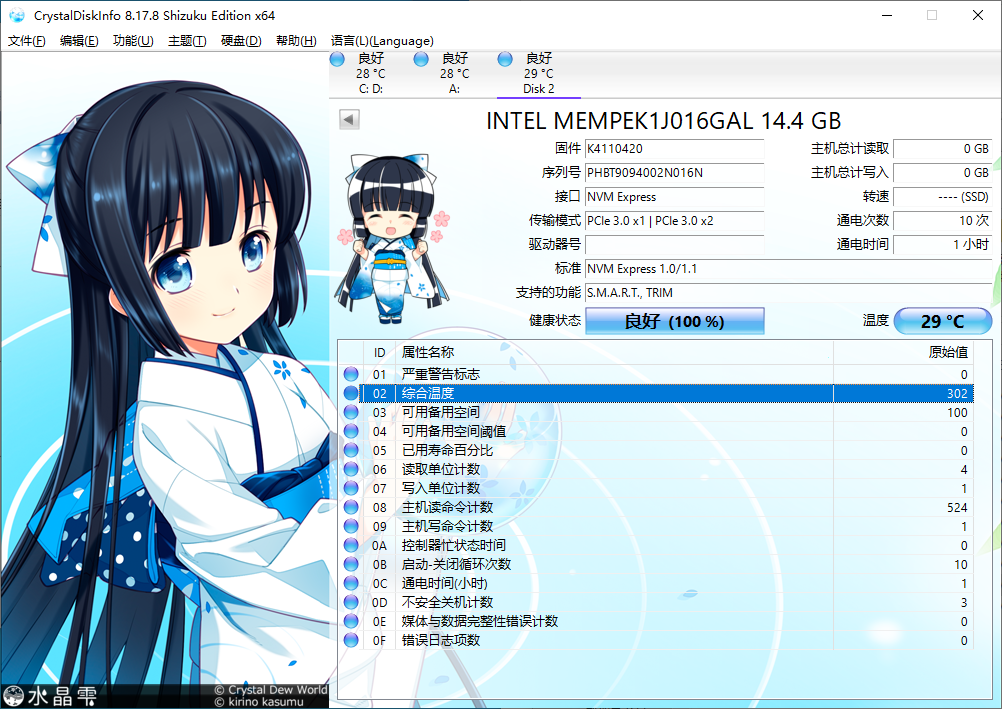Select the 不安全关机计数 row
This screenshot has height=709, width=1002.
(x=656, y=602)
